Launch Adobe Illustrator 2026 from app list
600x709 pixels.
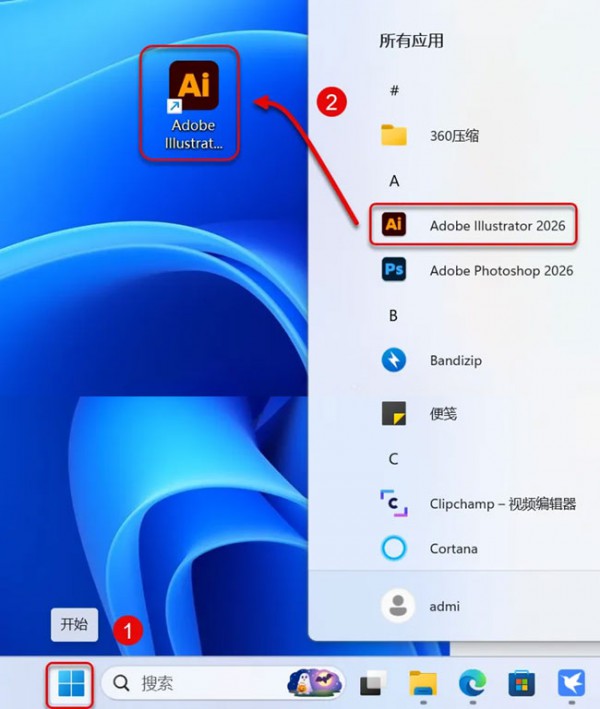[473, 225]
